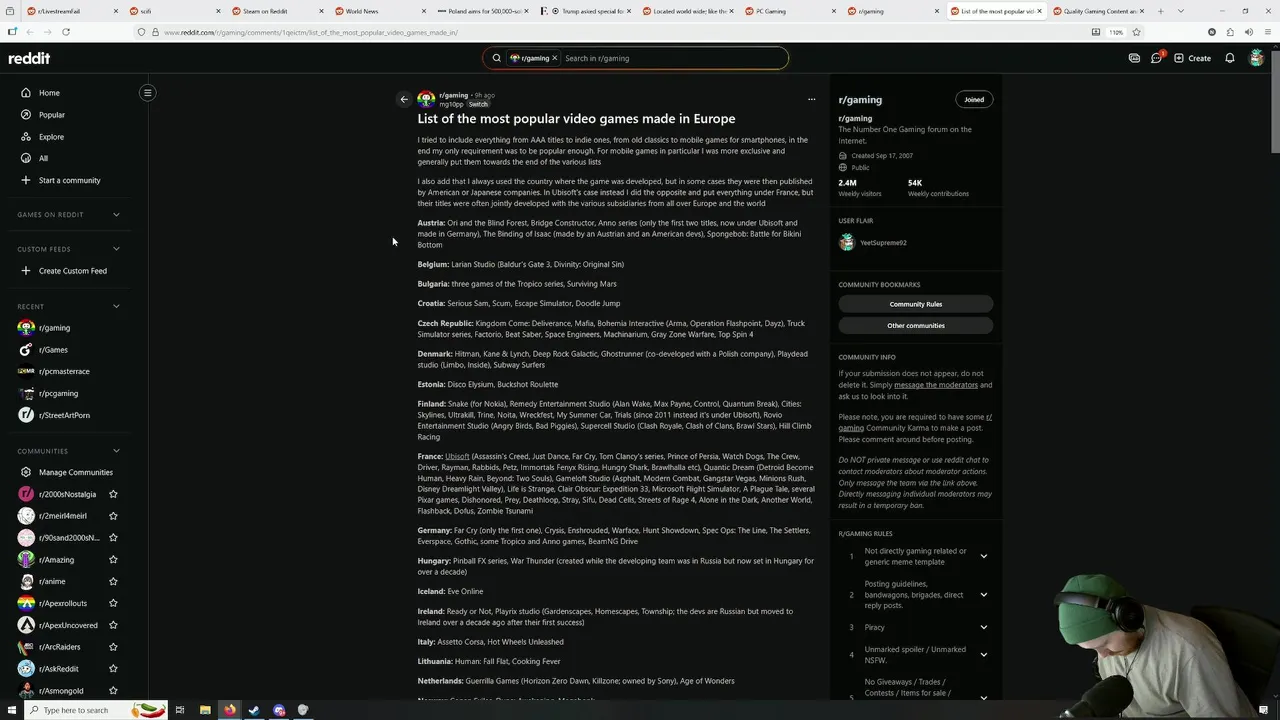Click the Windows taskbar search box
1280x720 pixels.
pyautogui.click(x=95, y=710)
